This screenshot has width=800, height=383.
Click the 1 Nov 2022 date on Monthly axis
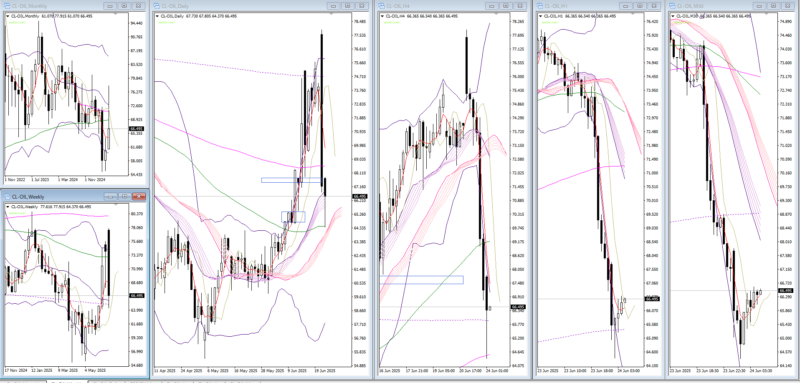[x=14, y=180]
